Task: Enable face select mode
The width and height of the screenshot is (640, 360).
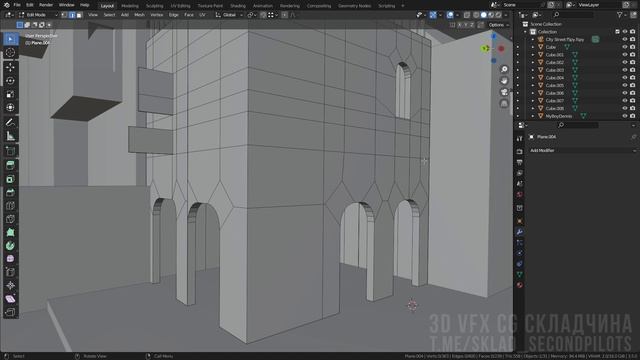Action: pos(79,15)
